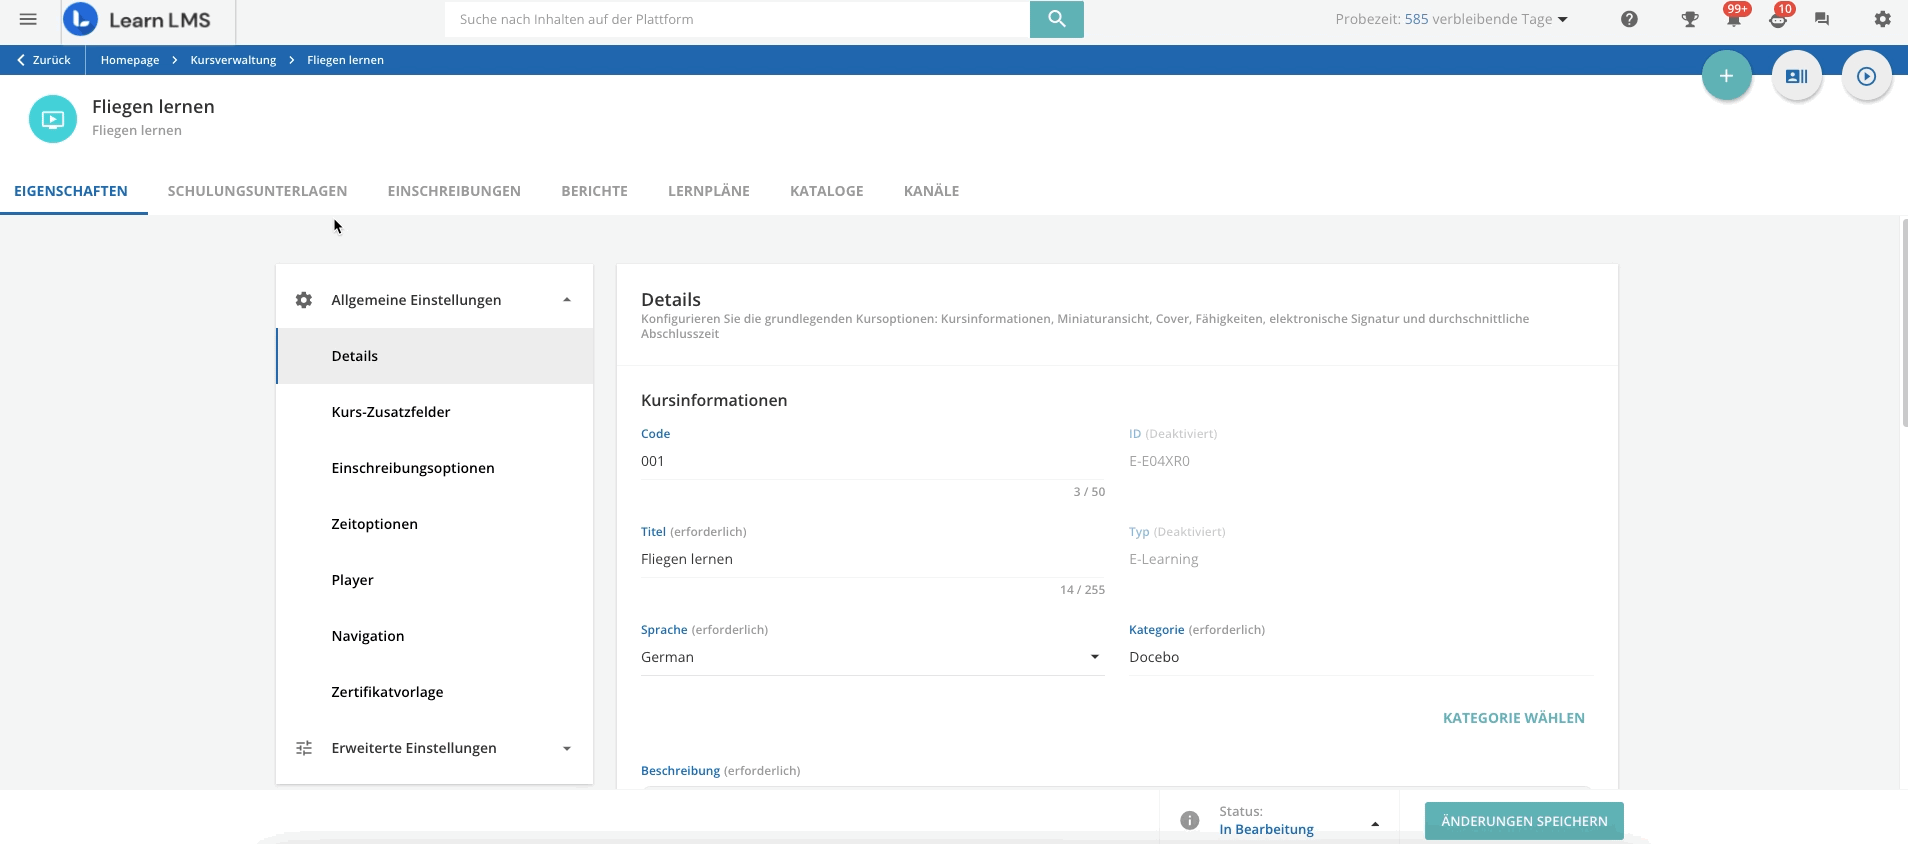Click the course type icon beside title

(x=53, y=119)
